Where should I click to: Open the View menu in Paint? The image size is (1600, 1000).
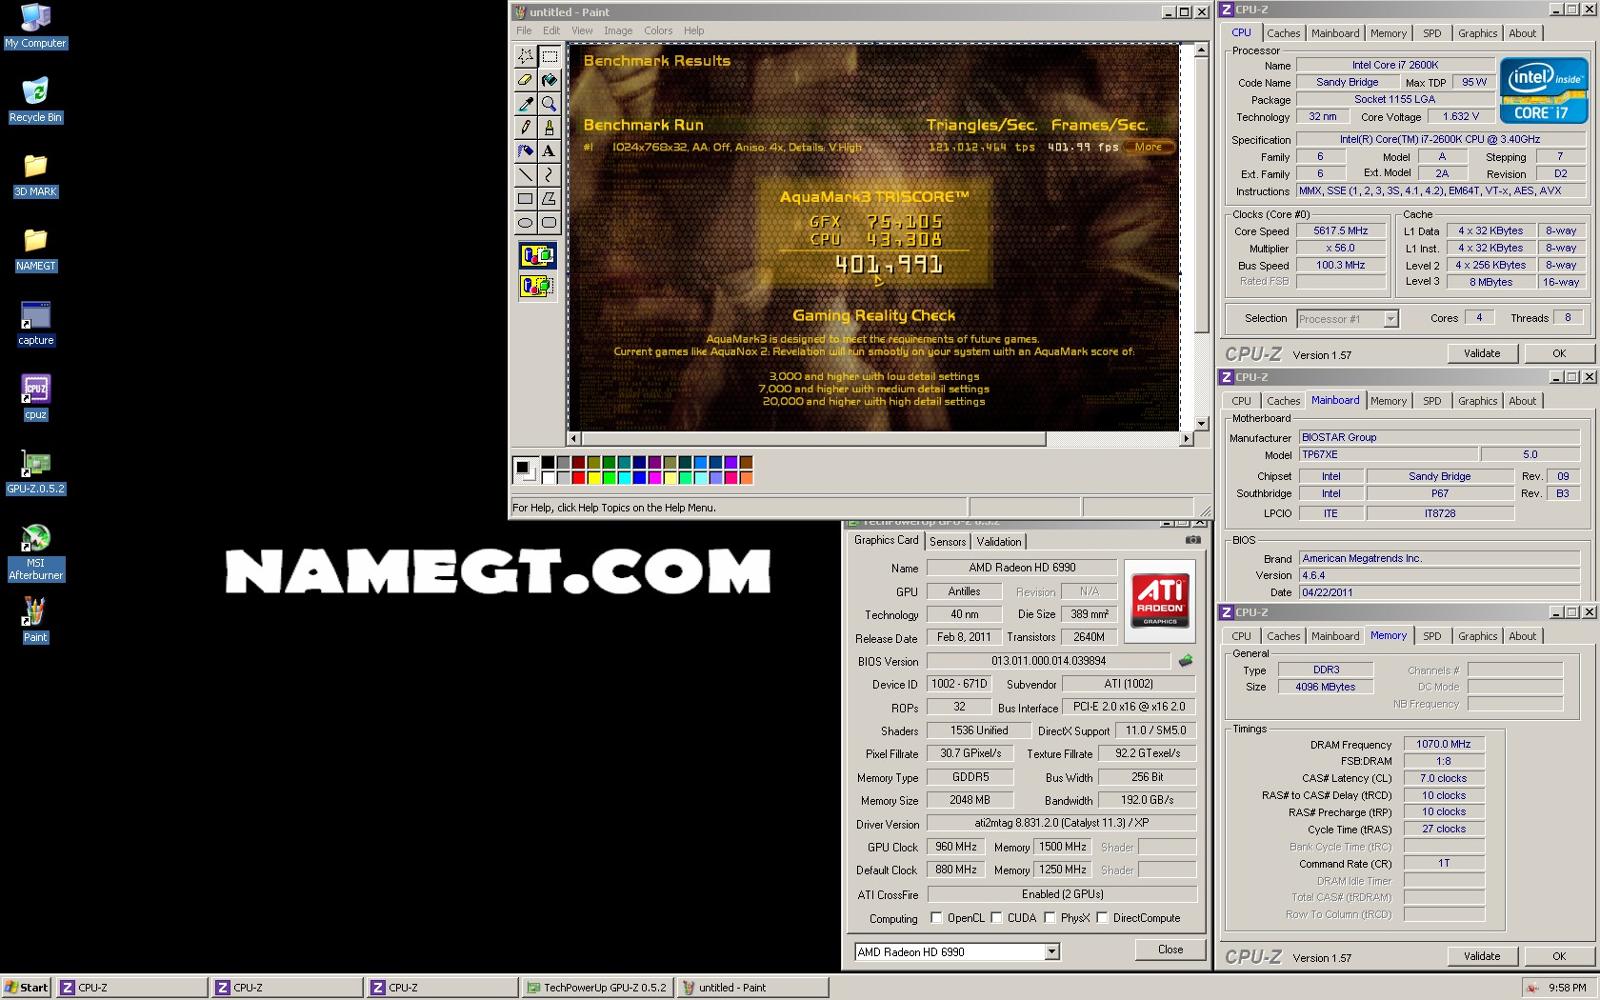click(582, 31)
